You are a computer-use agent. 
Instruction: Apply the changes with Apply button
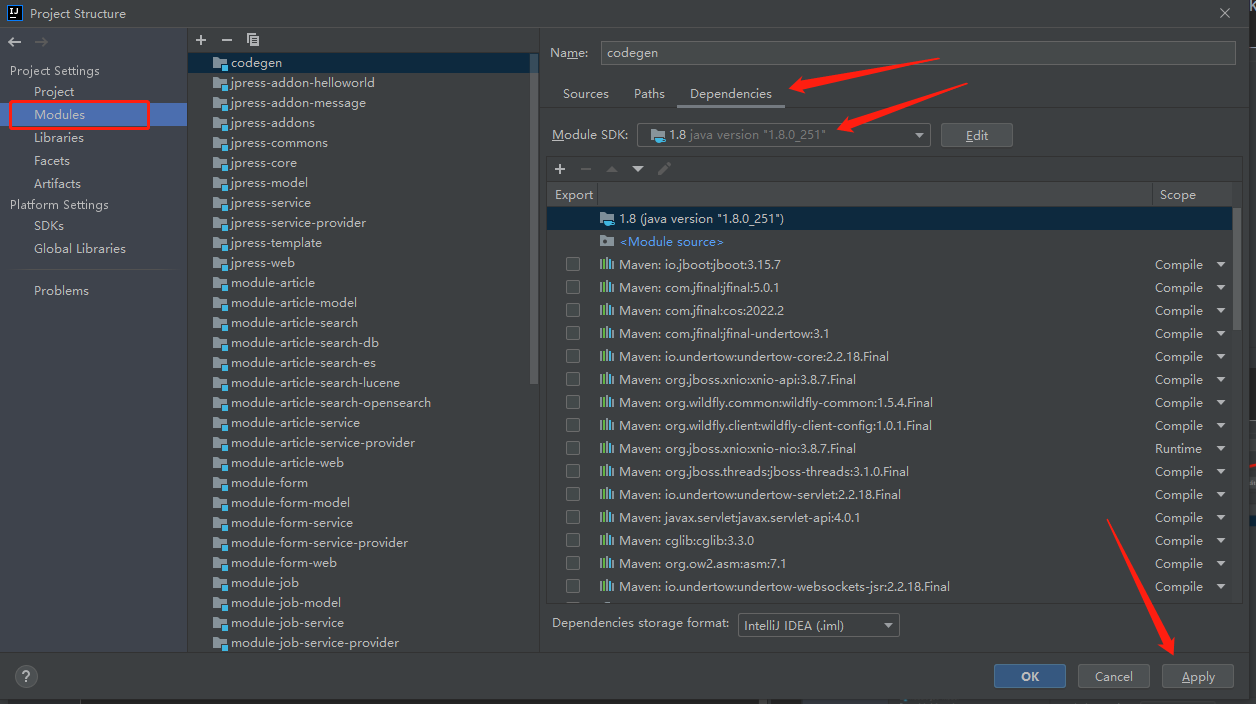coord(1198,676)
